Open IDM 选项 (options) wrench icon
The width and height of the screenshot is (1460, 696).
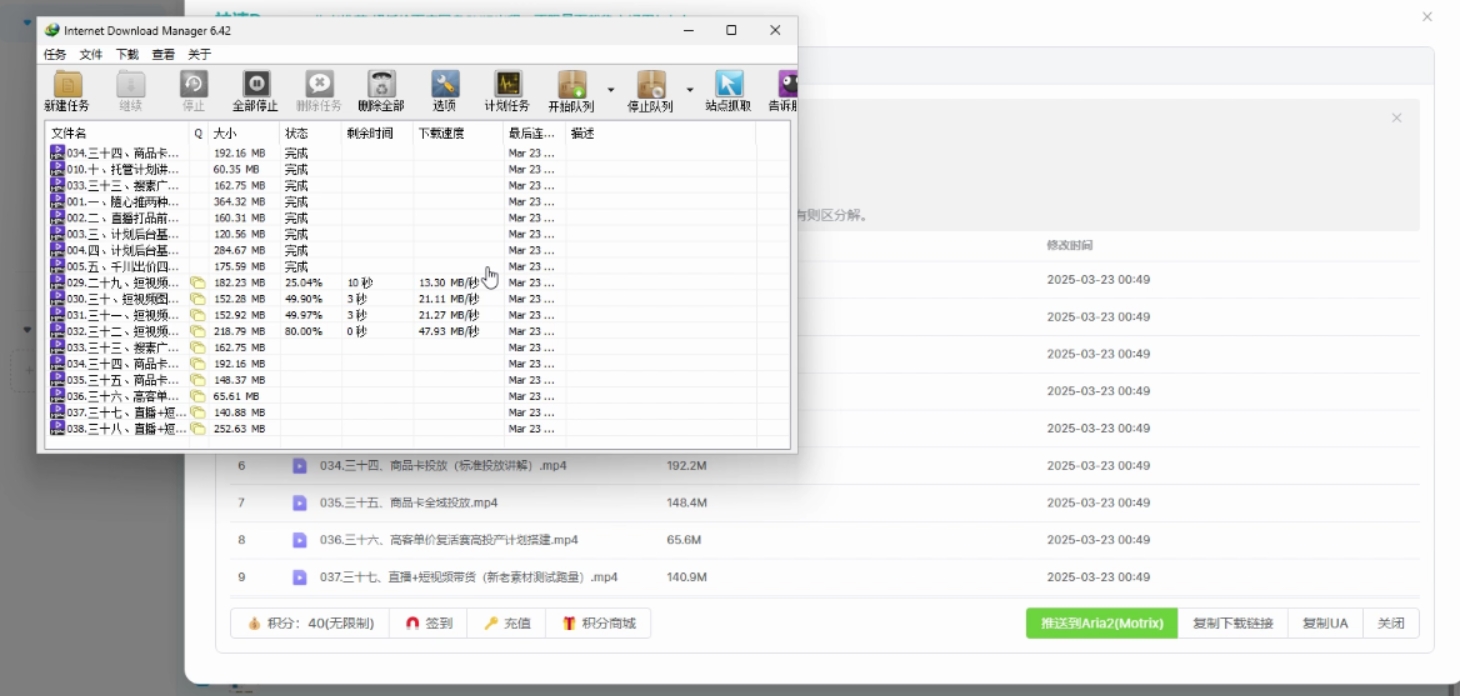tap(445, 84)
